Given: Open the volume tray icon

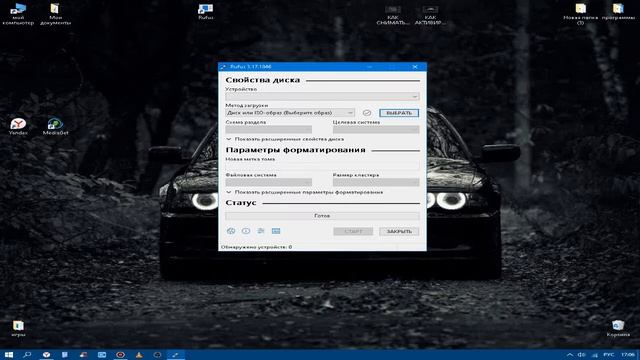Looking at the screenshot, I should (x=581, y=355).
